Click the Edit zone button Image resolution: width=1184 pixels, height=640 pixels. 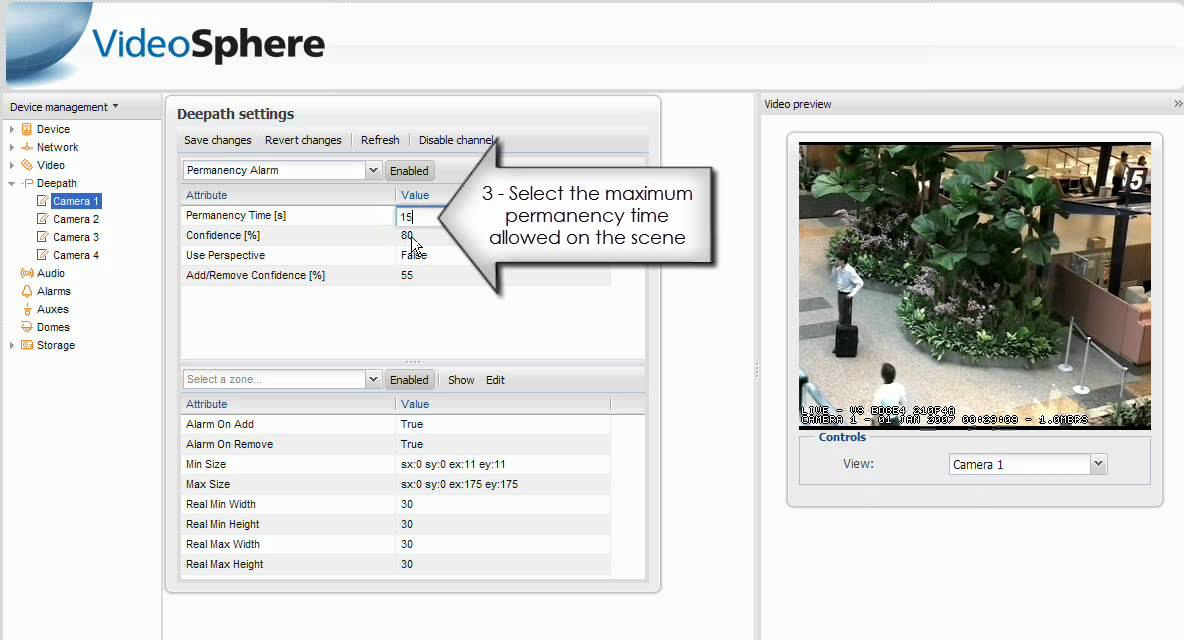(495, 380)
